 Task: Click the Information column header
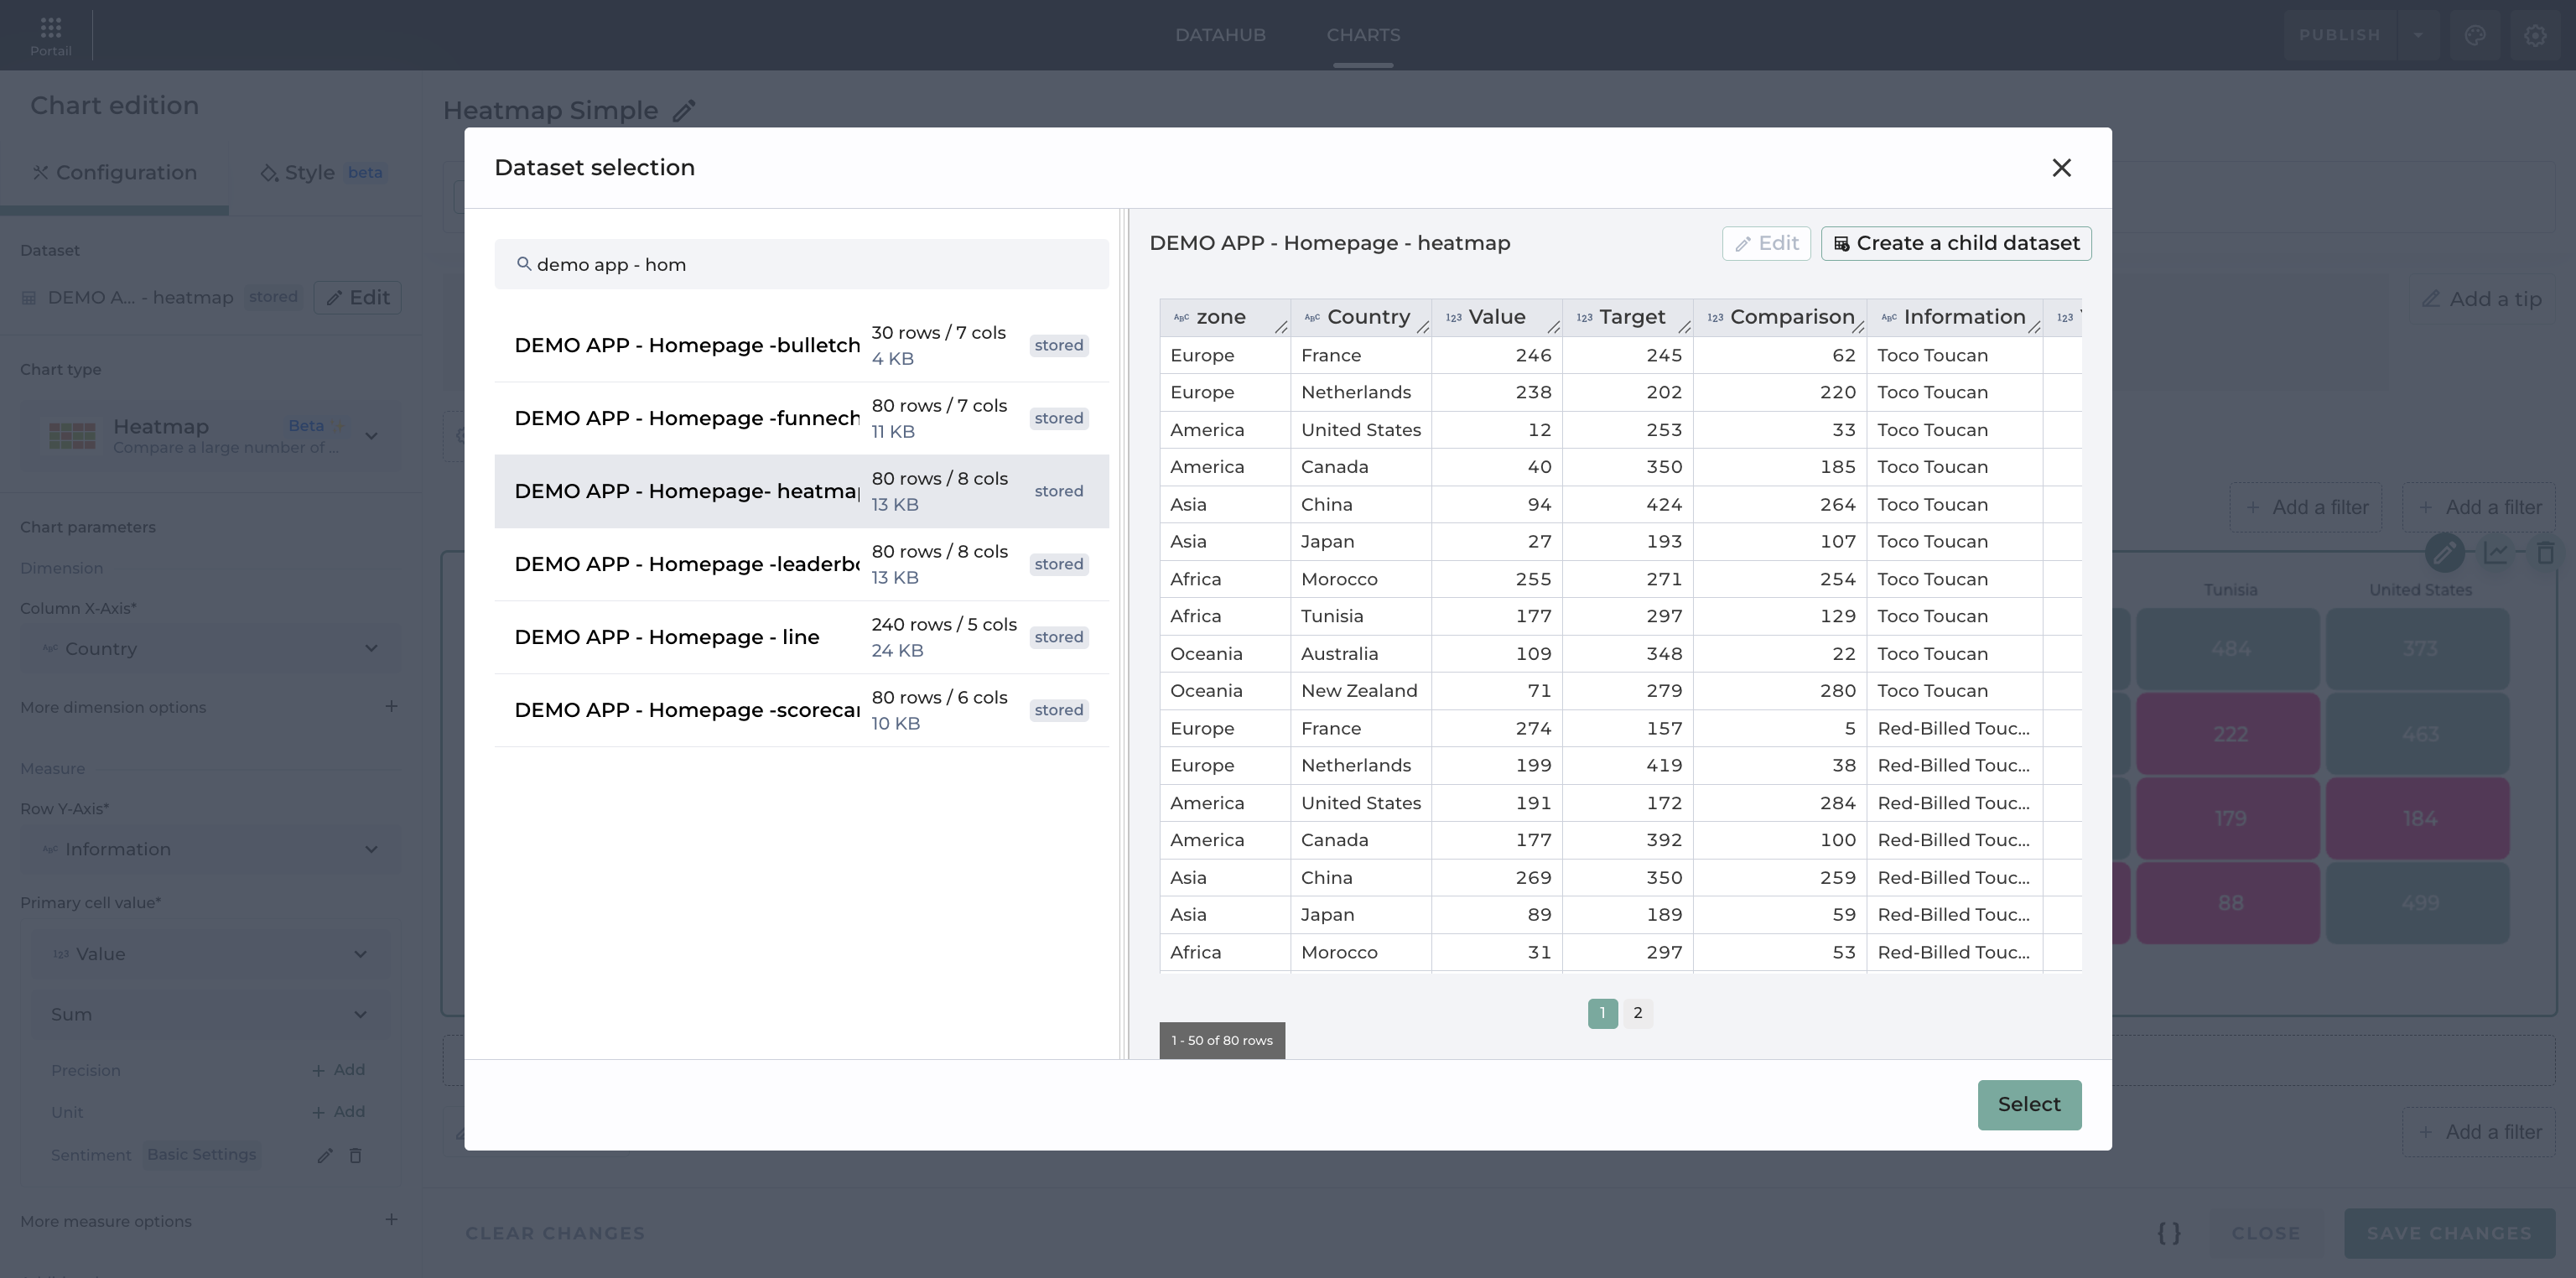(x=1955, y=317)
